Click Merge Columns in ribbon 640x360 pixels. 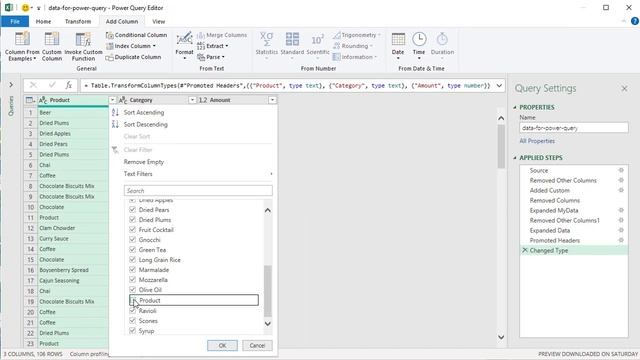[222, 35]
